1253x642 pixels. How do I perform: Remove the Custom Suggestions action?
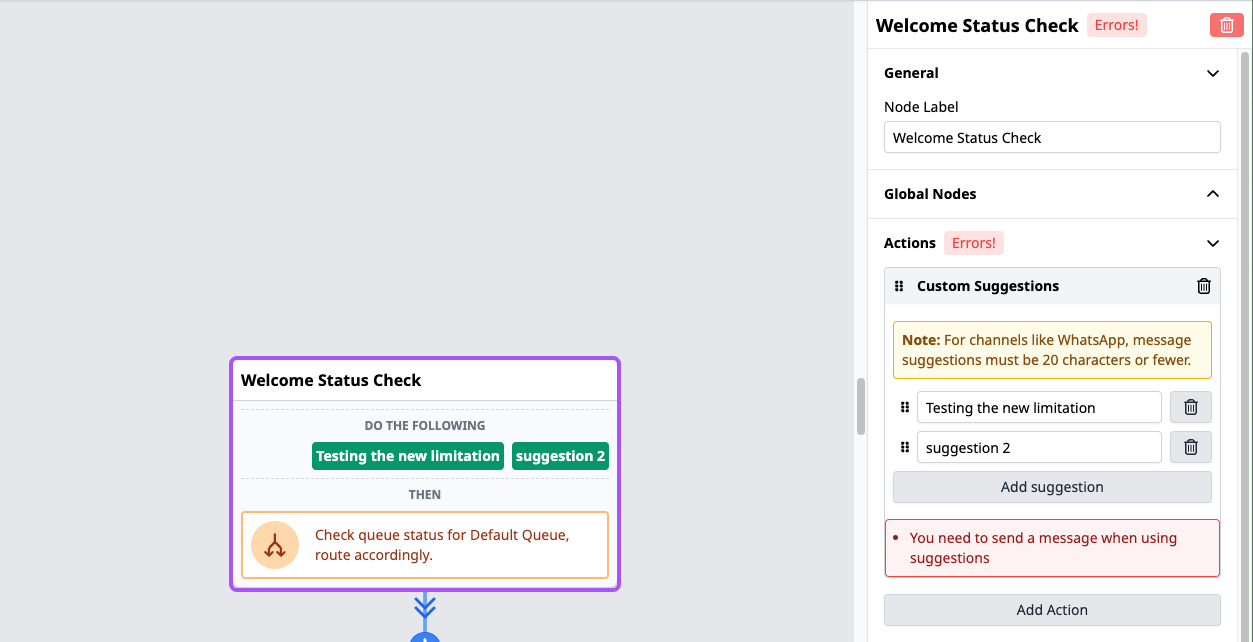pos(1203,286)
